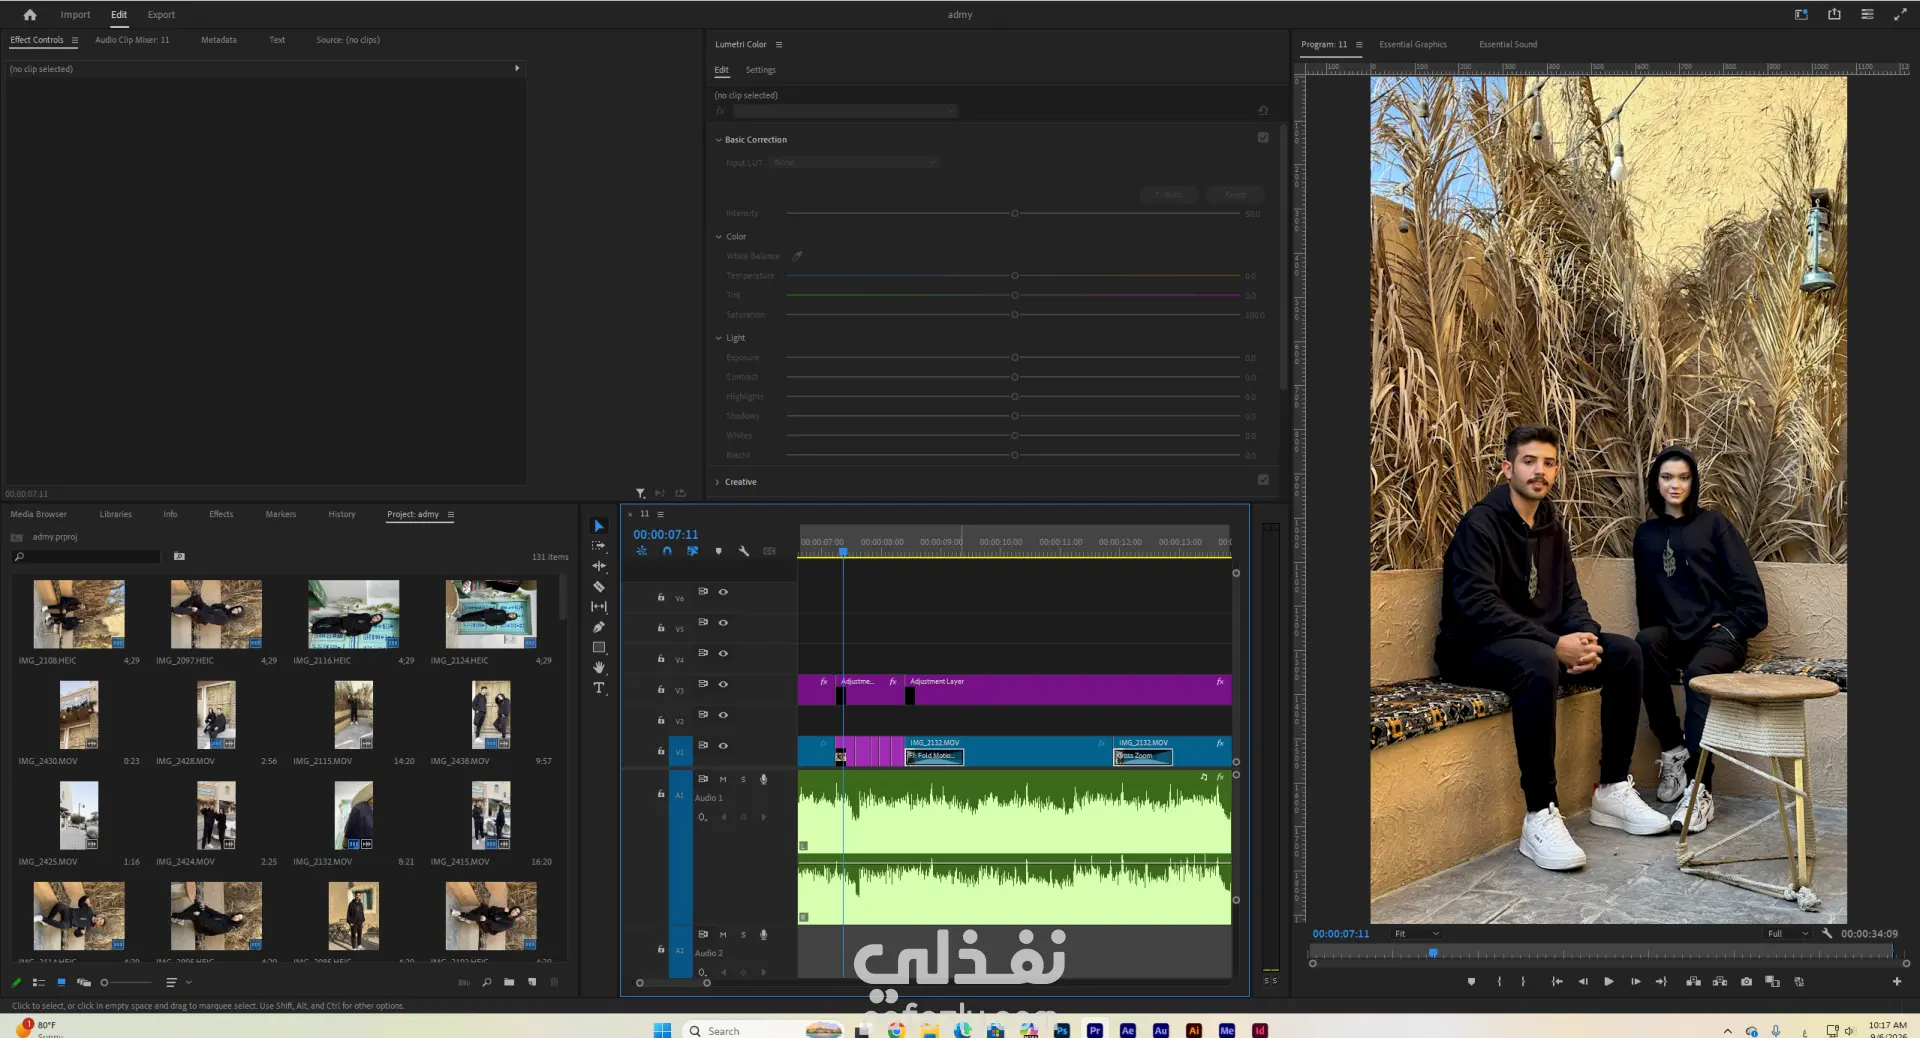Select the Pen tool in the tools panel
The height and width of the screenshot is (1038, 1920).
pos(599,627)
